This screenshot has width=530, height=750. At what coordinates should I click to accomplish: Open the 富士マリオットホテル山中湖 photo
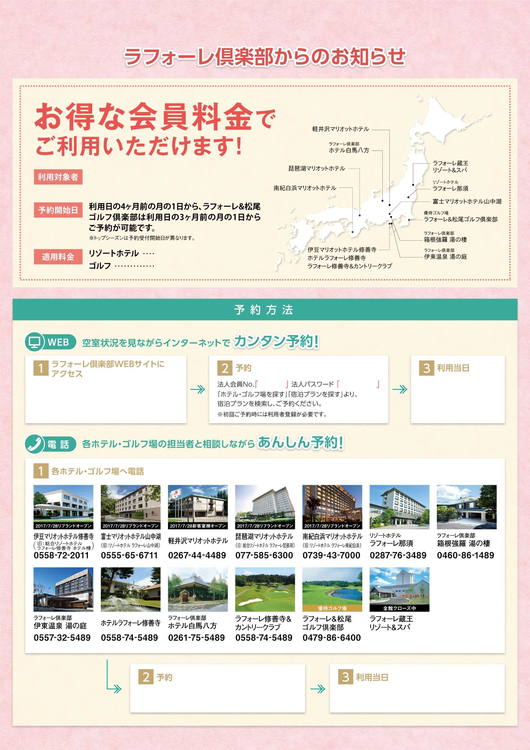[131, 507]
